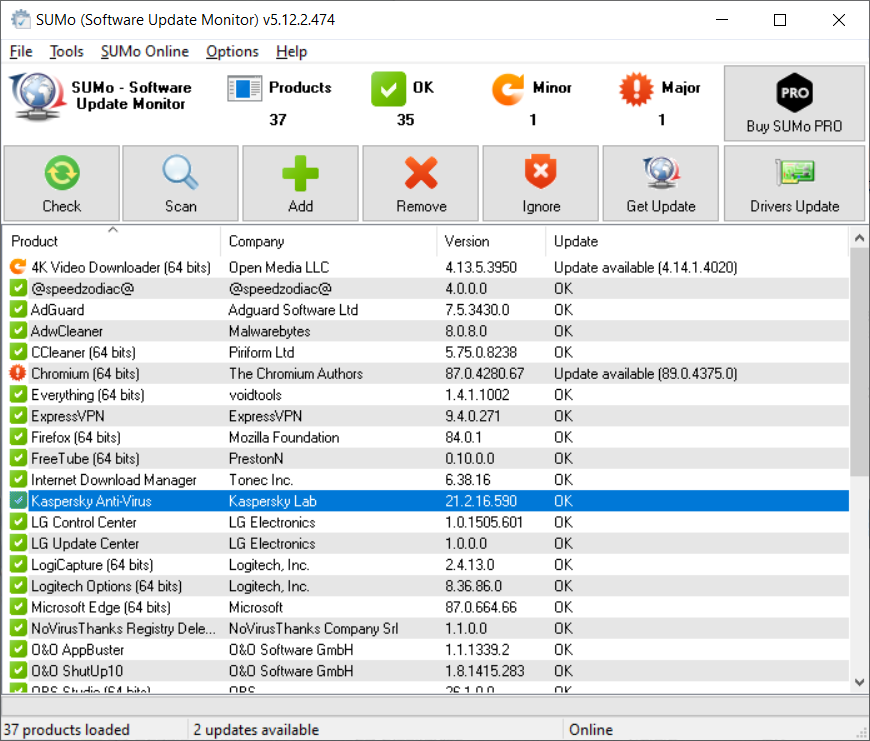The width and height of the screenshot is (870, 741).
Task: Open the Tools menu
Action: click(x=67, y=52)
